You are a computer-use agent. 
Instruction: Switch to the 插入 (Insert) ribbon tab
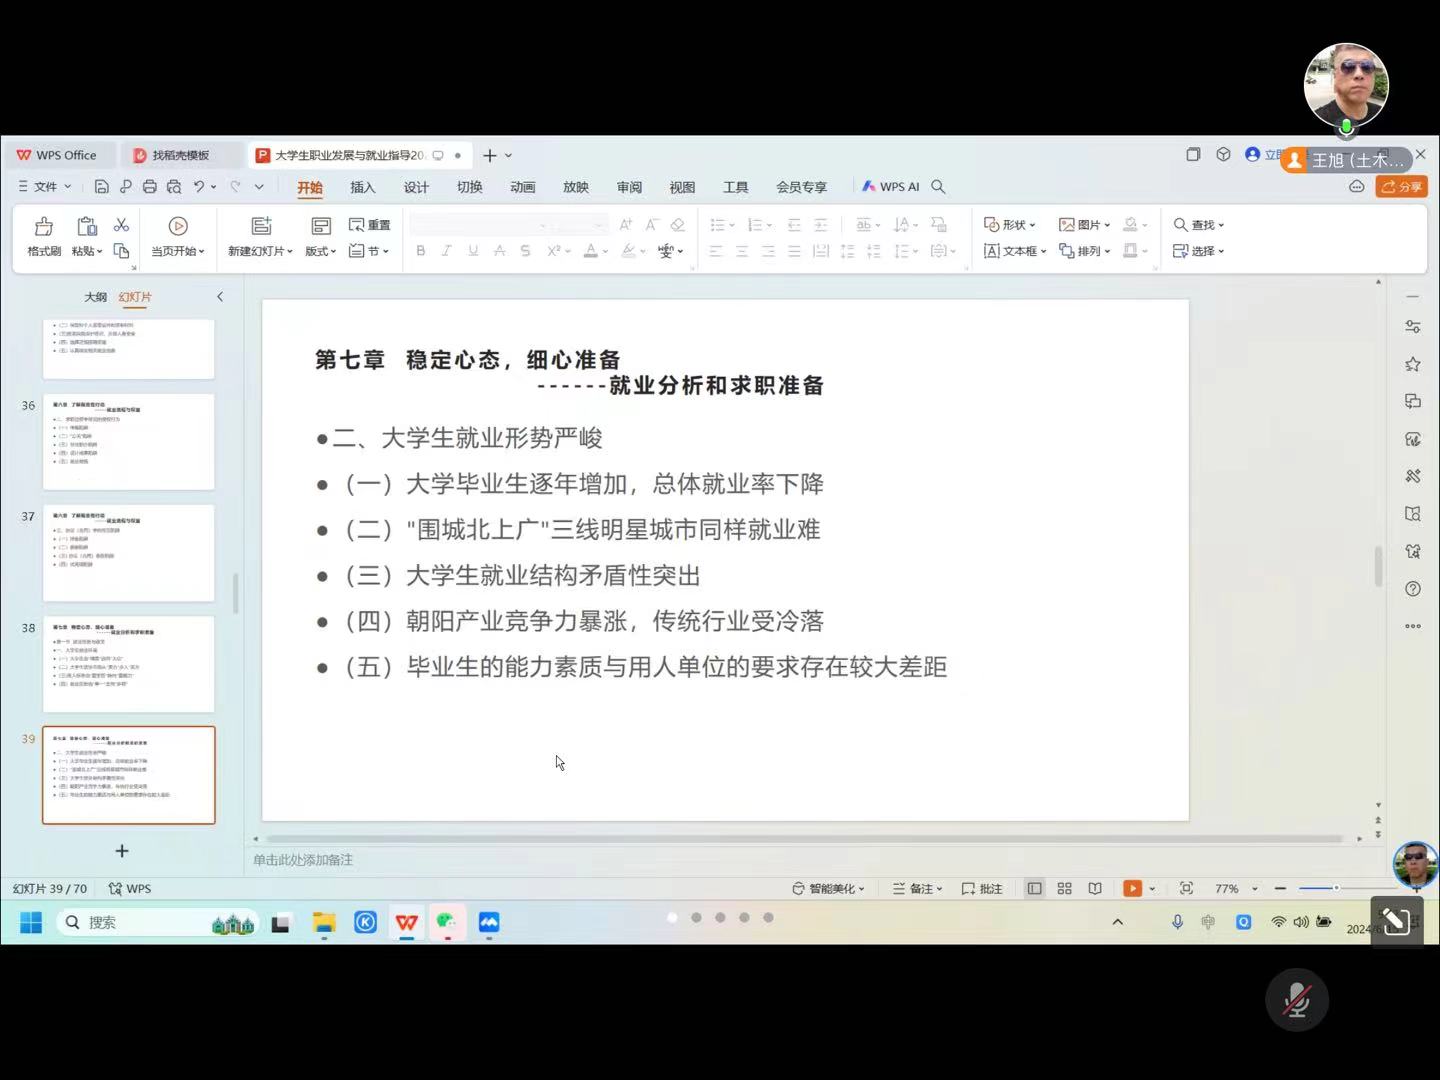coord(362,186)
